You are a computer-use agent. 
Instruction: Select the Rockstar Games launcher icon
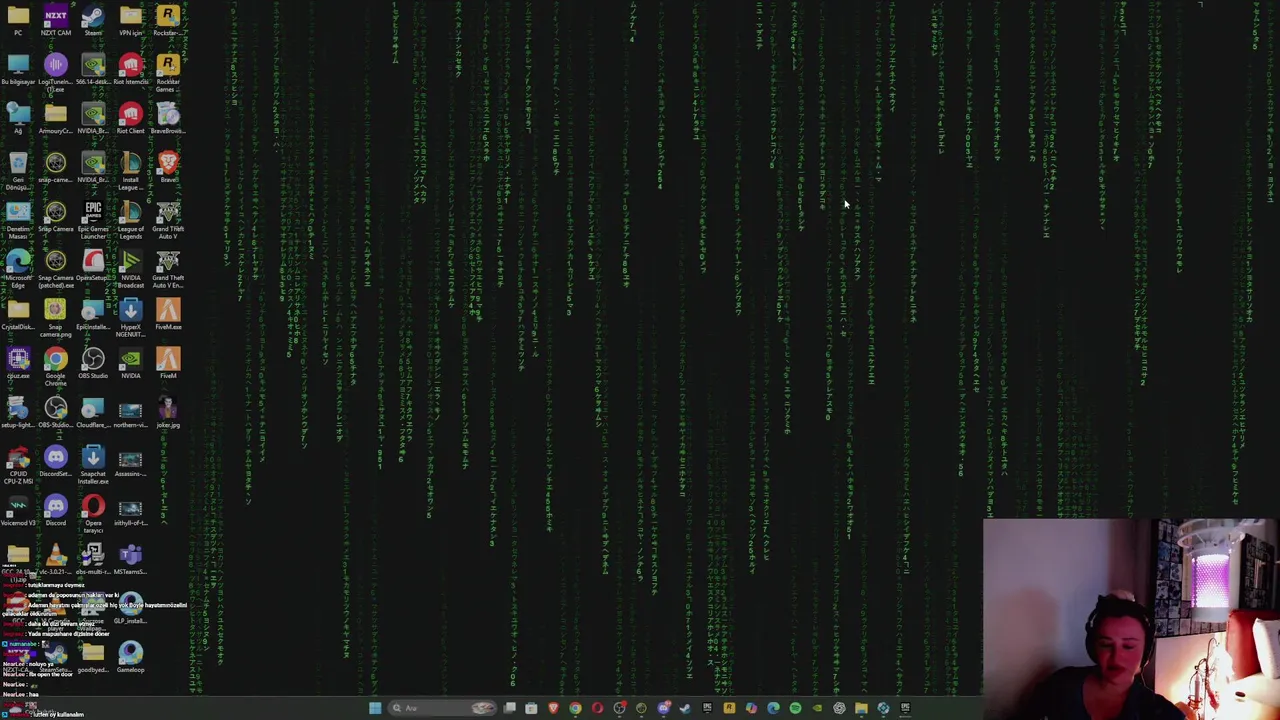point(168,72)
